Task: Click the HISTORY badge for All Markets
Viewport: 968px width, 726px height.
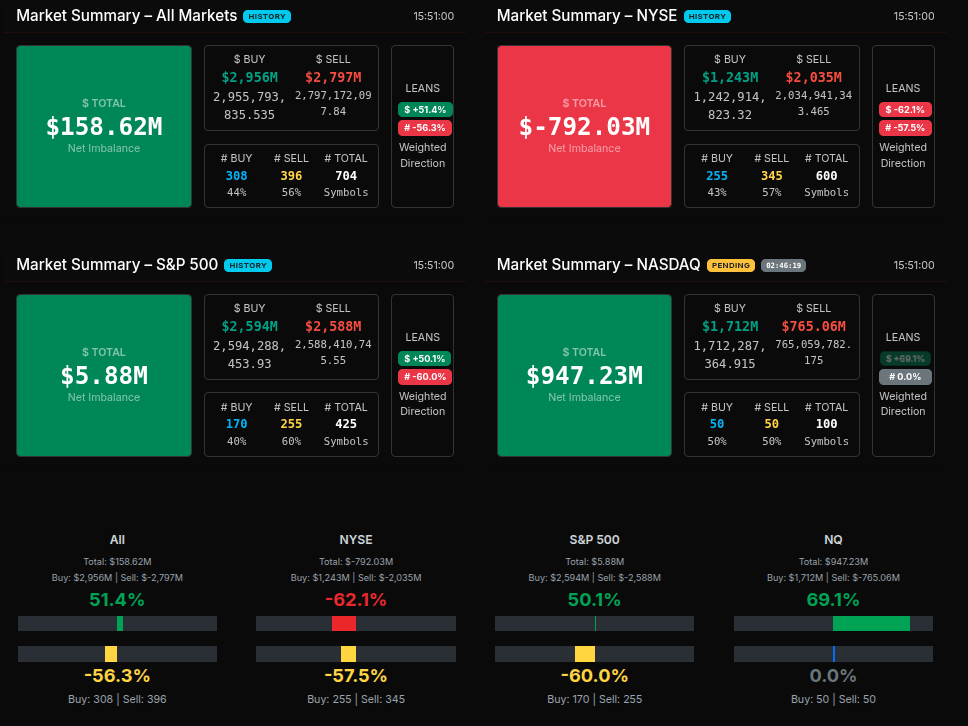Action: point(267,17)
